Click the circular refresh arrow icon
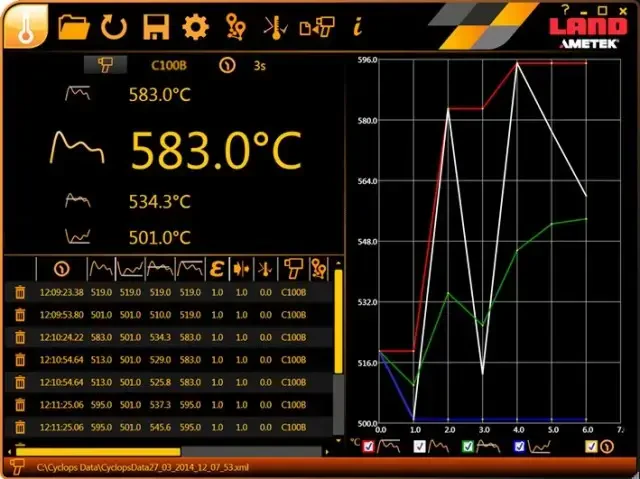 click(114, 26)
